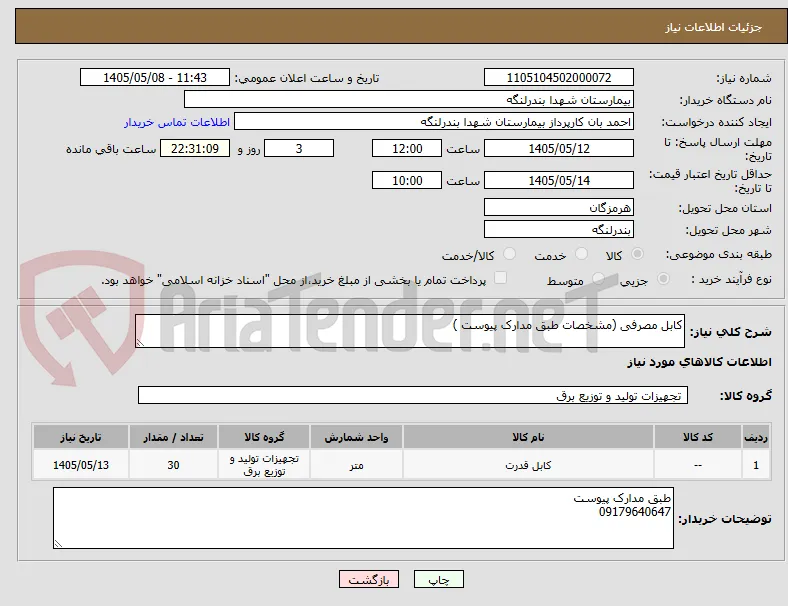Image resolution: width=788 pixels, height=606 pixels.
Task: Click the remaining time field 22:31:09
Action: point(195,148)
